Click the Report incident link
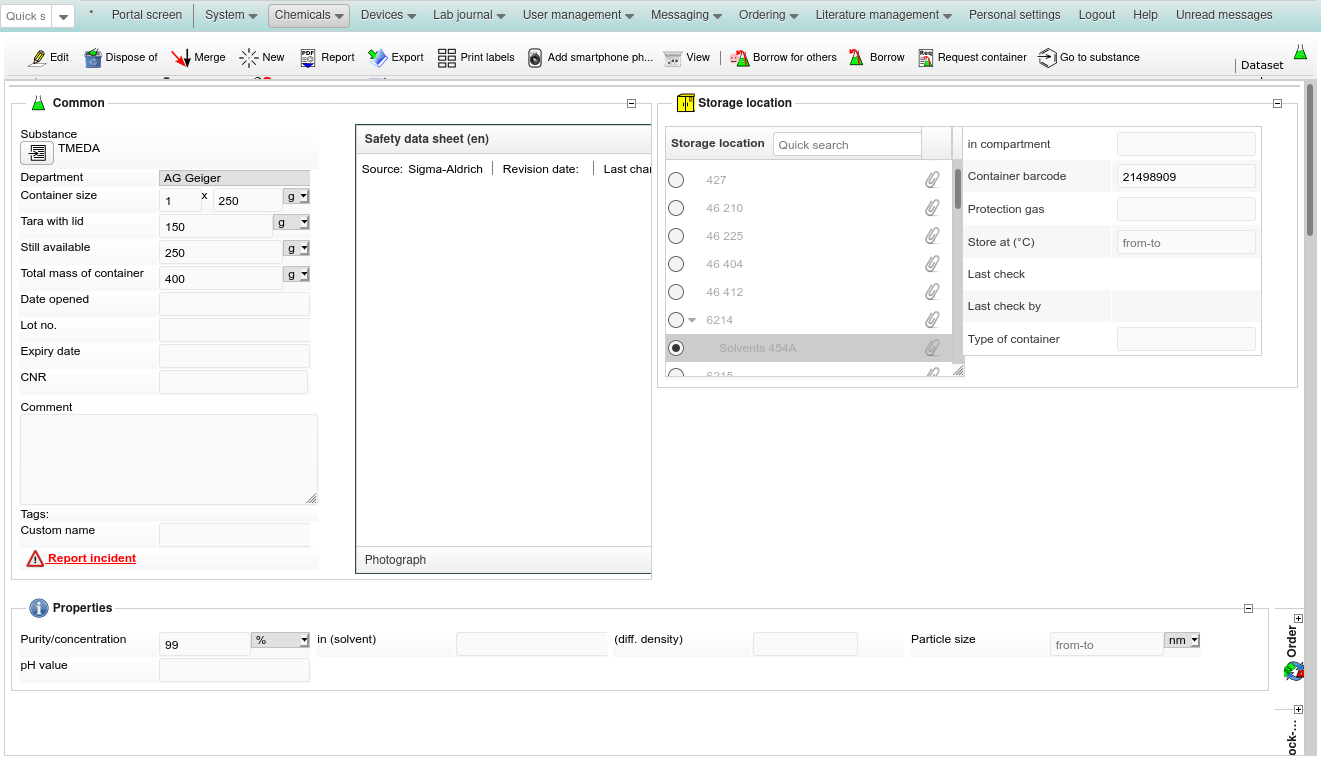The height and width of the screenshot is (760, 1321). click(x=91, y=558)
